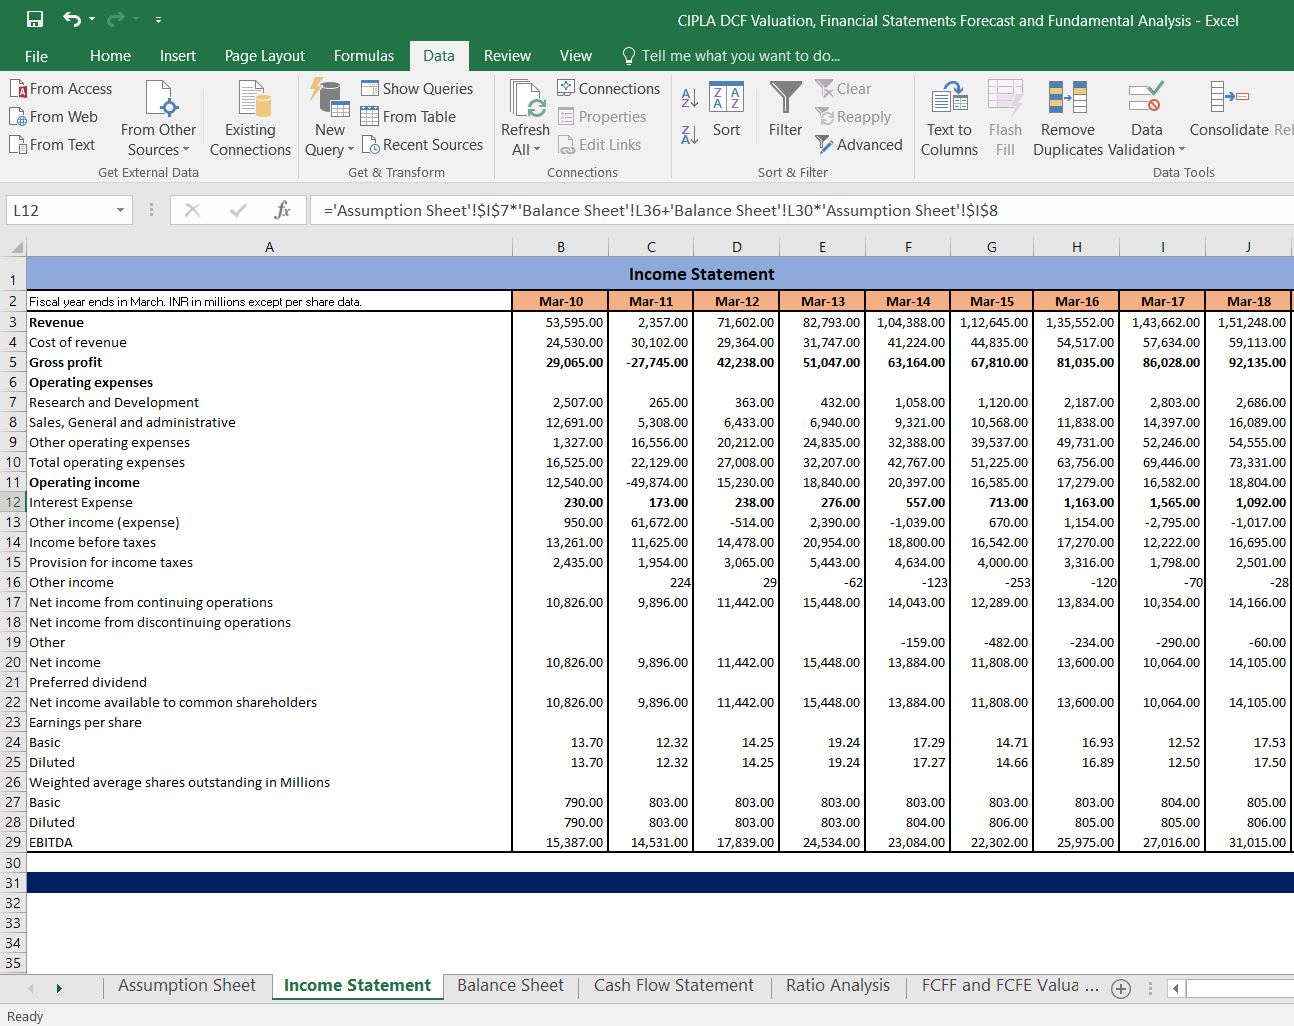The image size is (1294, 1026).
Task: Click Sort A to Z icon
Action: point(690,98)
